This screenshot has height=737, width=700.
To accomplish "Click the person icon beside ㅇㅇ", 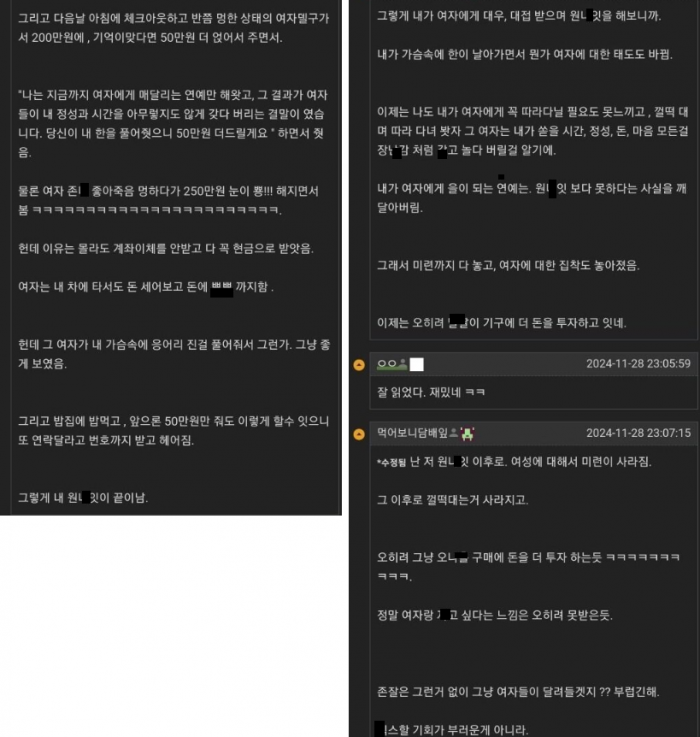I will (403, 364).
